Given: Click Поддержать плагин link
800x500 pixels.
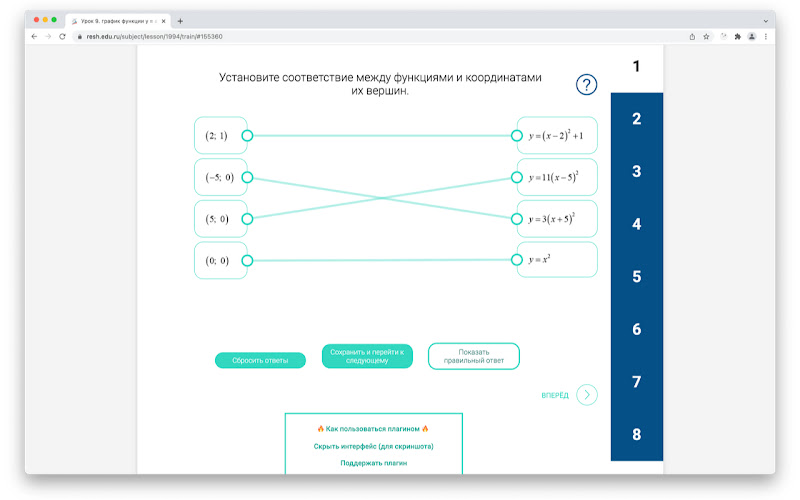Looking at the screenshot, I should coord(373,463).
